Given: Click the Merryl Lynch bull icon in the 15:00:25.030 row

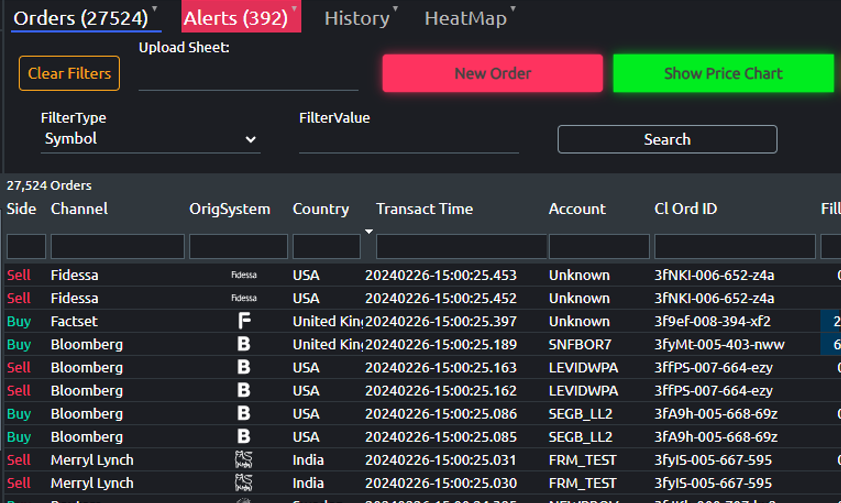Looking at the screenshot, I should click(x=244, y=483).
